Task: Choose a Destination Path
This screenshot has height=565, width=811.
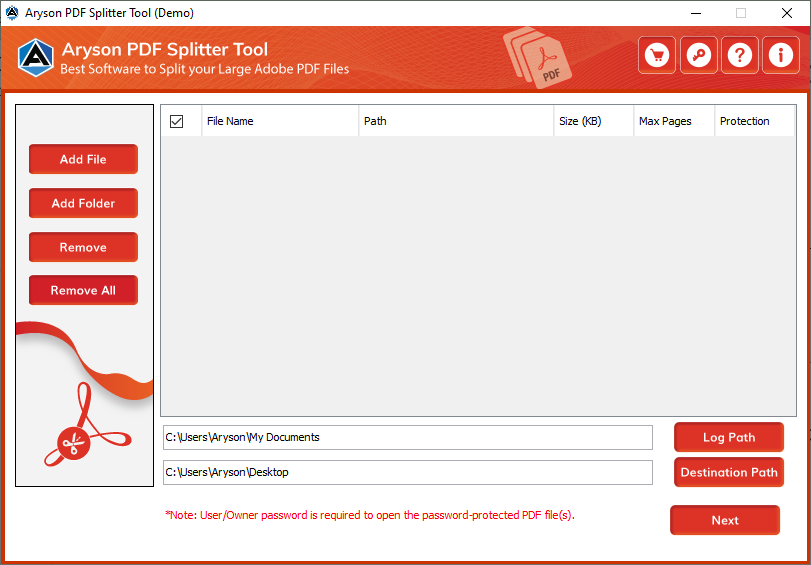Action: pyautogui.click(x=729, y=472)
